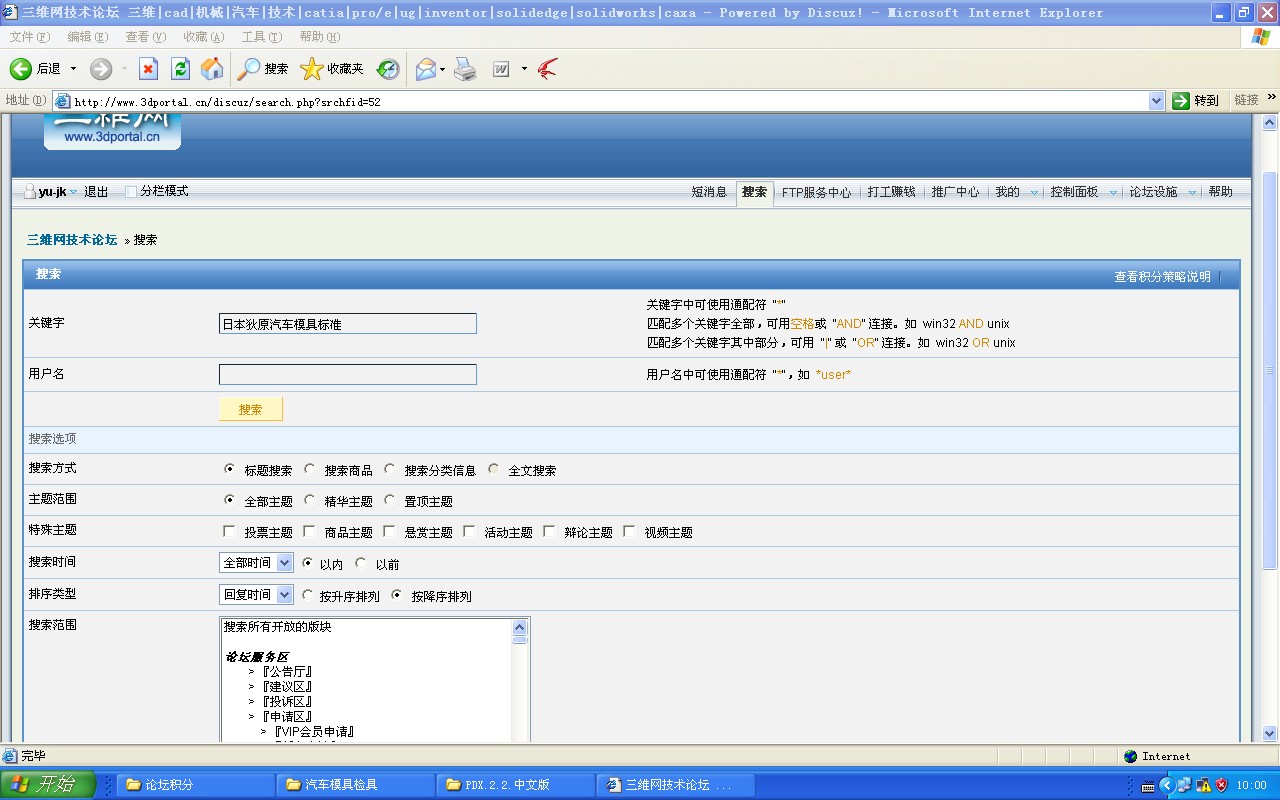Click the 关键字 keyword input field
Viewport: 1280px width, 800px height.
pos(348,324)
